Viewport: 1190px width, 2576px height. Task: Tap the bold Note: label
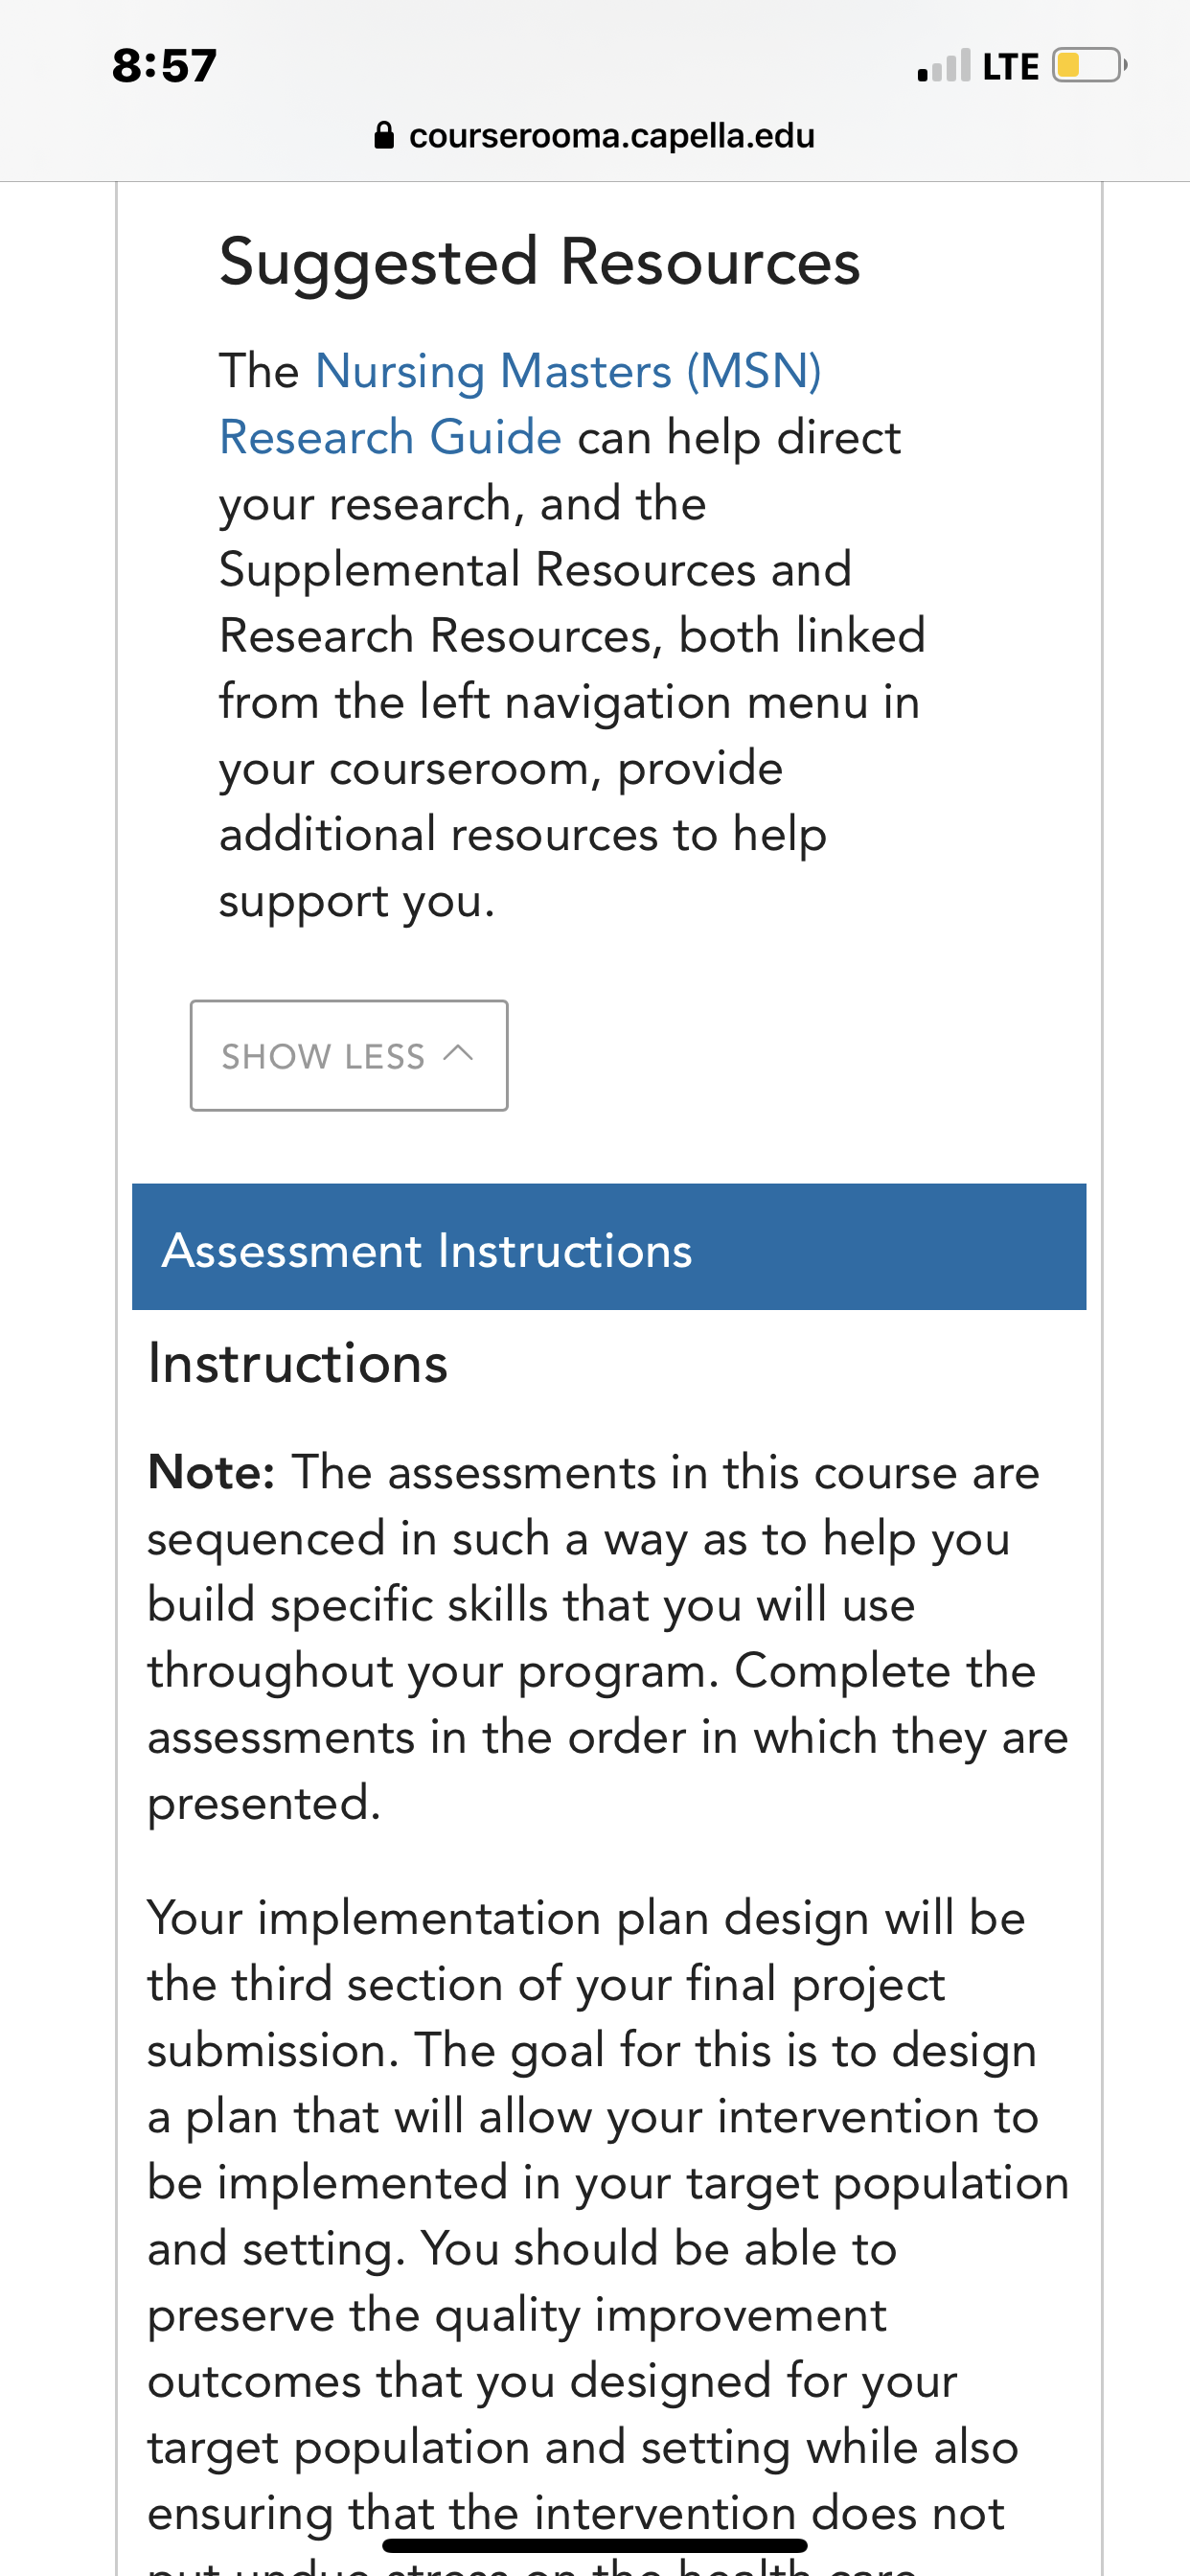(211, 1472)
